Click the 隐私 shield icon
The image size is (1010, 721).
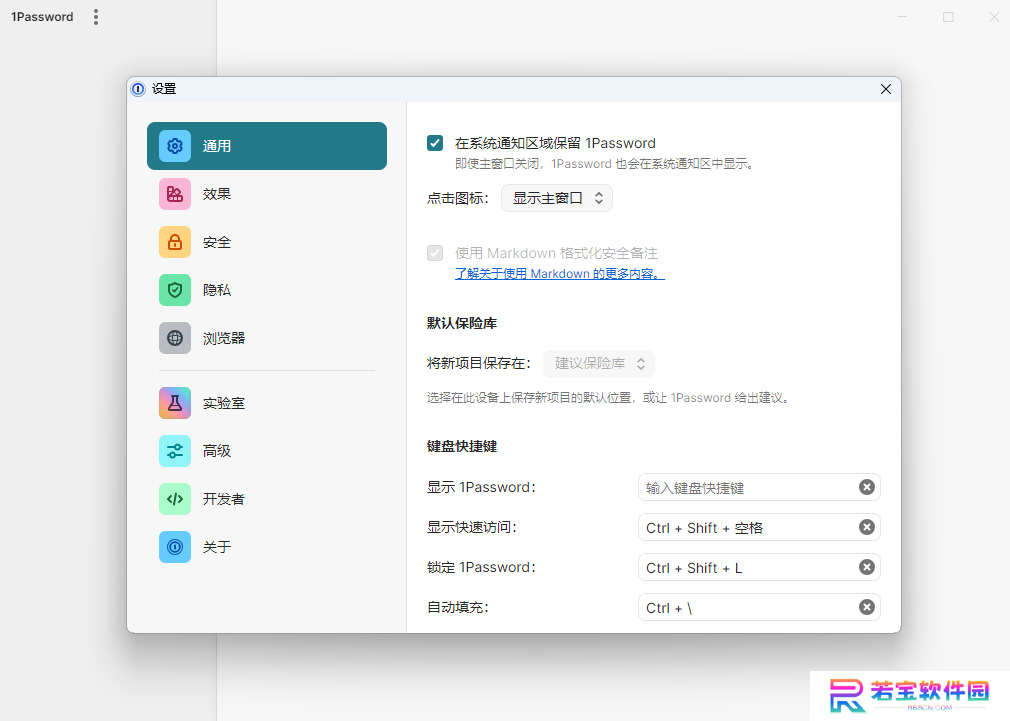pyautogui.click(x=175, y=290)
